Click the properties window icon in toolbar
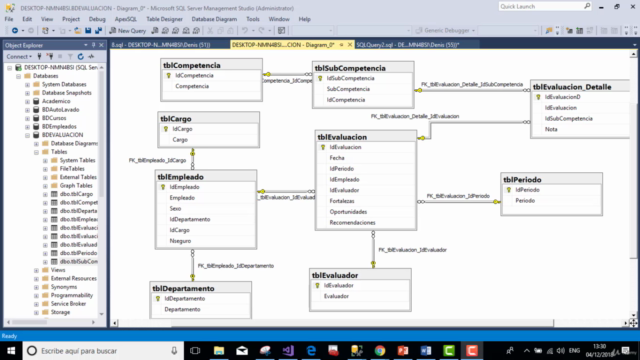The image size is (640, 360). [281, 31]
